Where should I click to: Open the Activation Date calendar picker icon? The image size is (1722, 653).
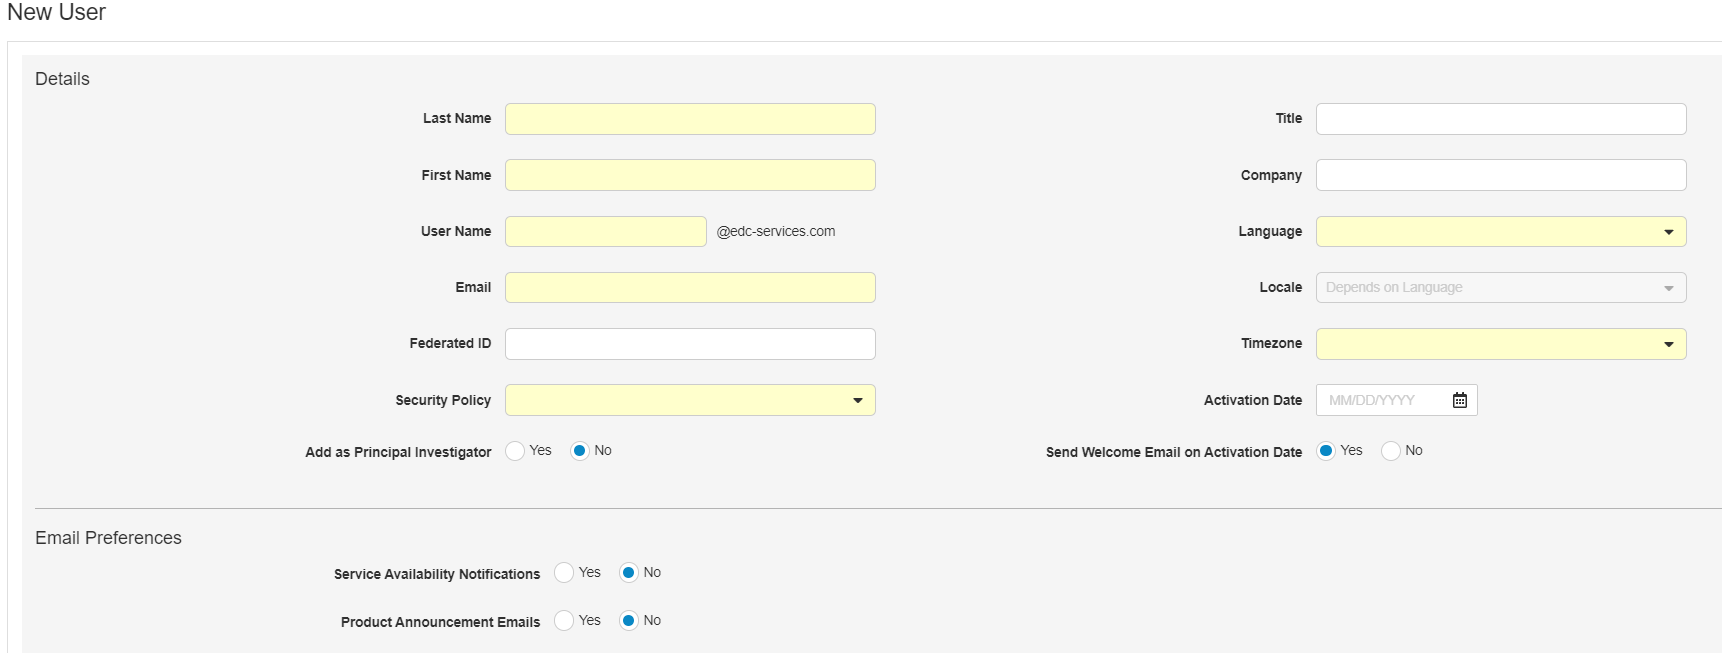pyautogui.click(x=1459, y=400)
